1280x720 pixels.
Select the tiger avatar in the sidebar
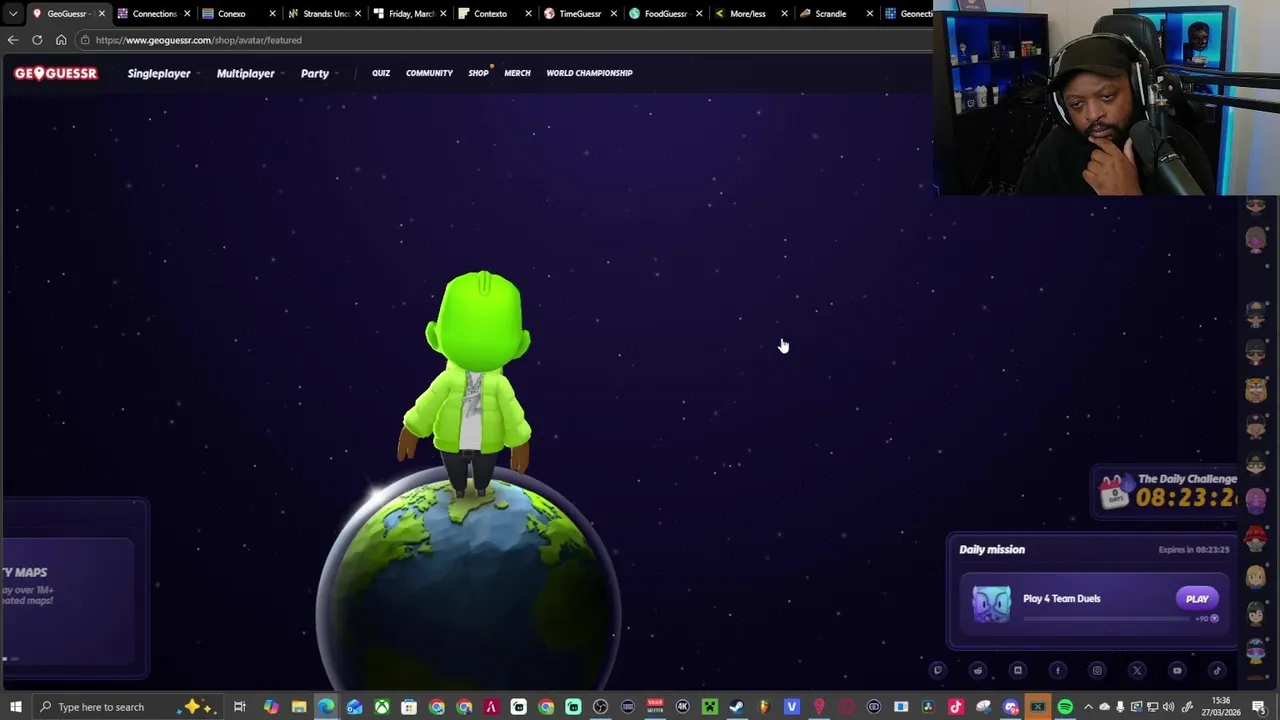point(1256,390)
